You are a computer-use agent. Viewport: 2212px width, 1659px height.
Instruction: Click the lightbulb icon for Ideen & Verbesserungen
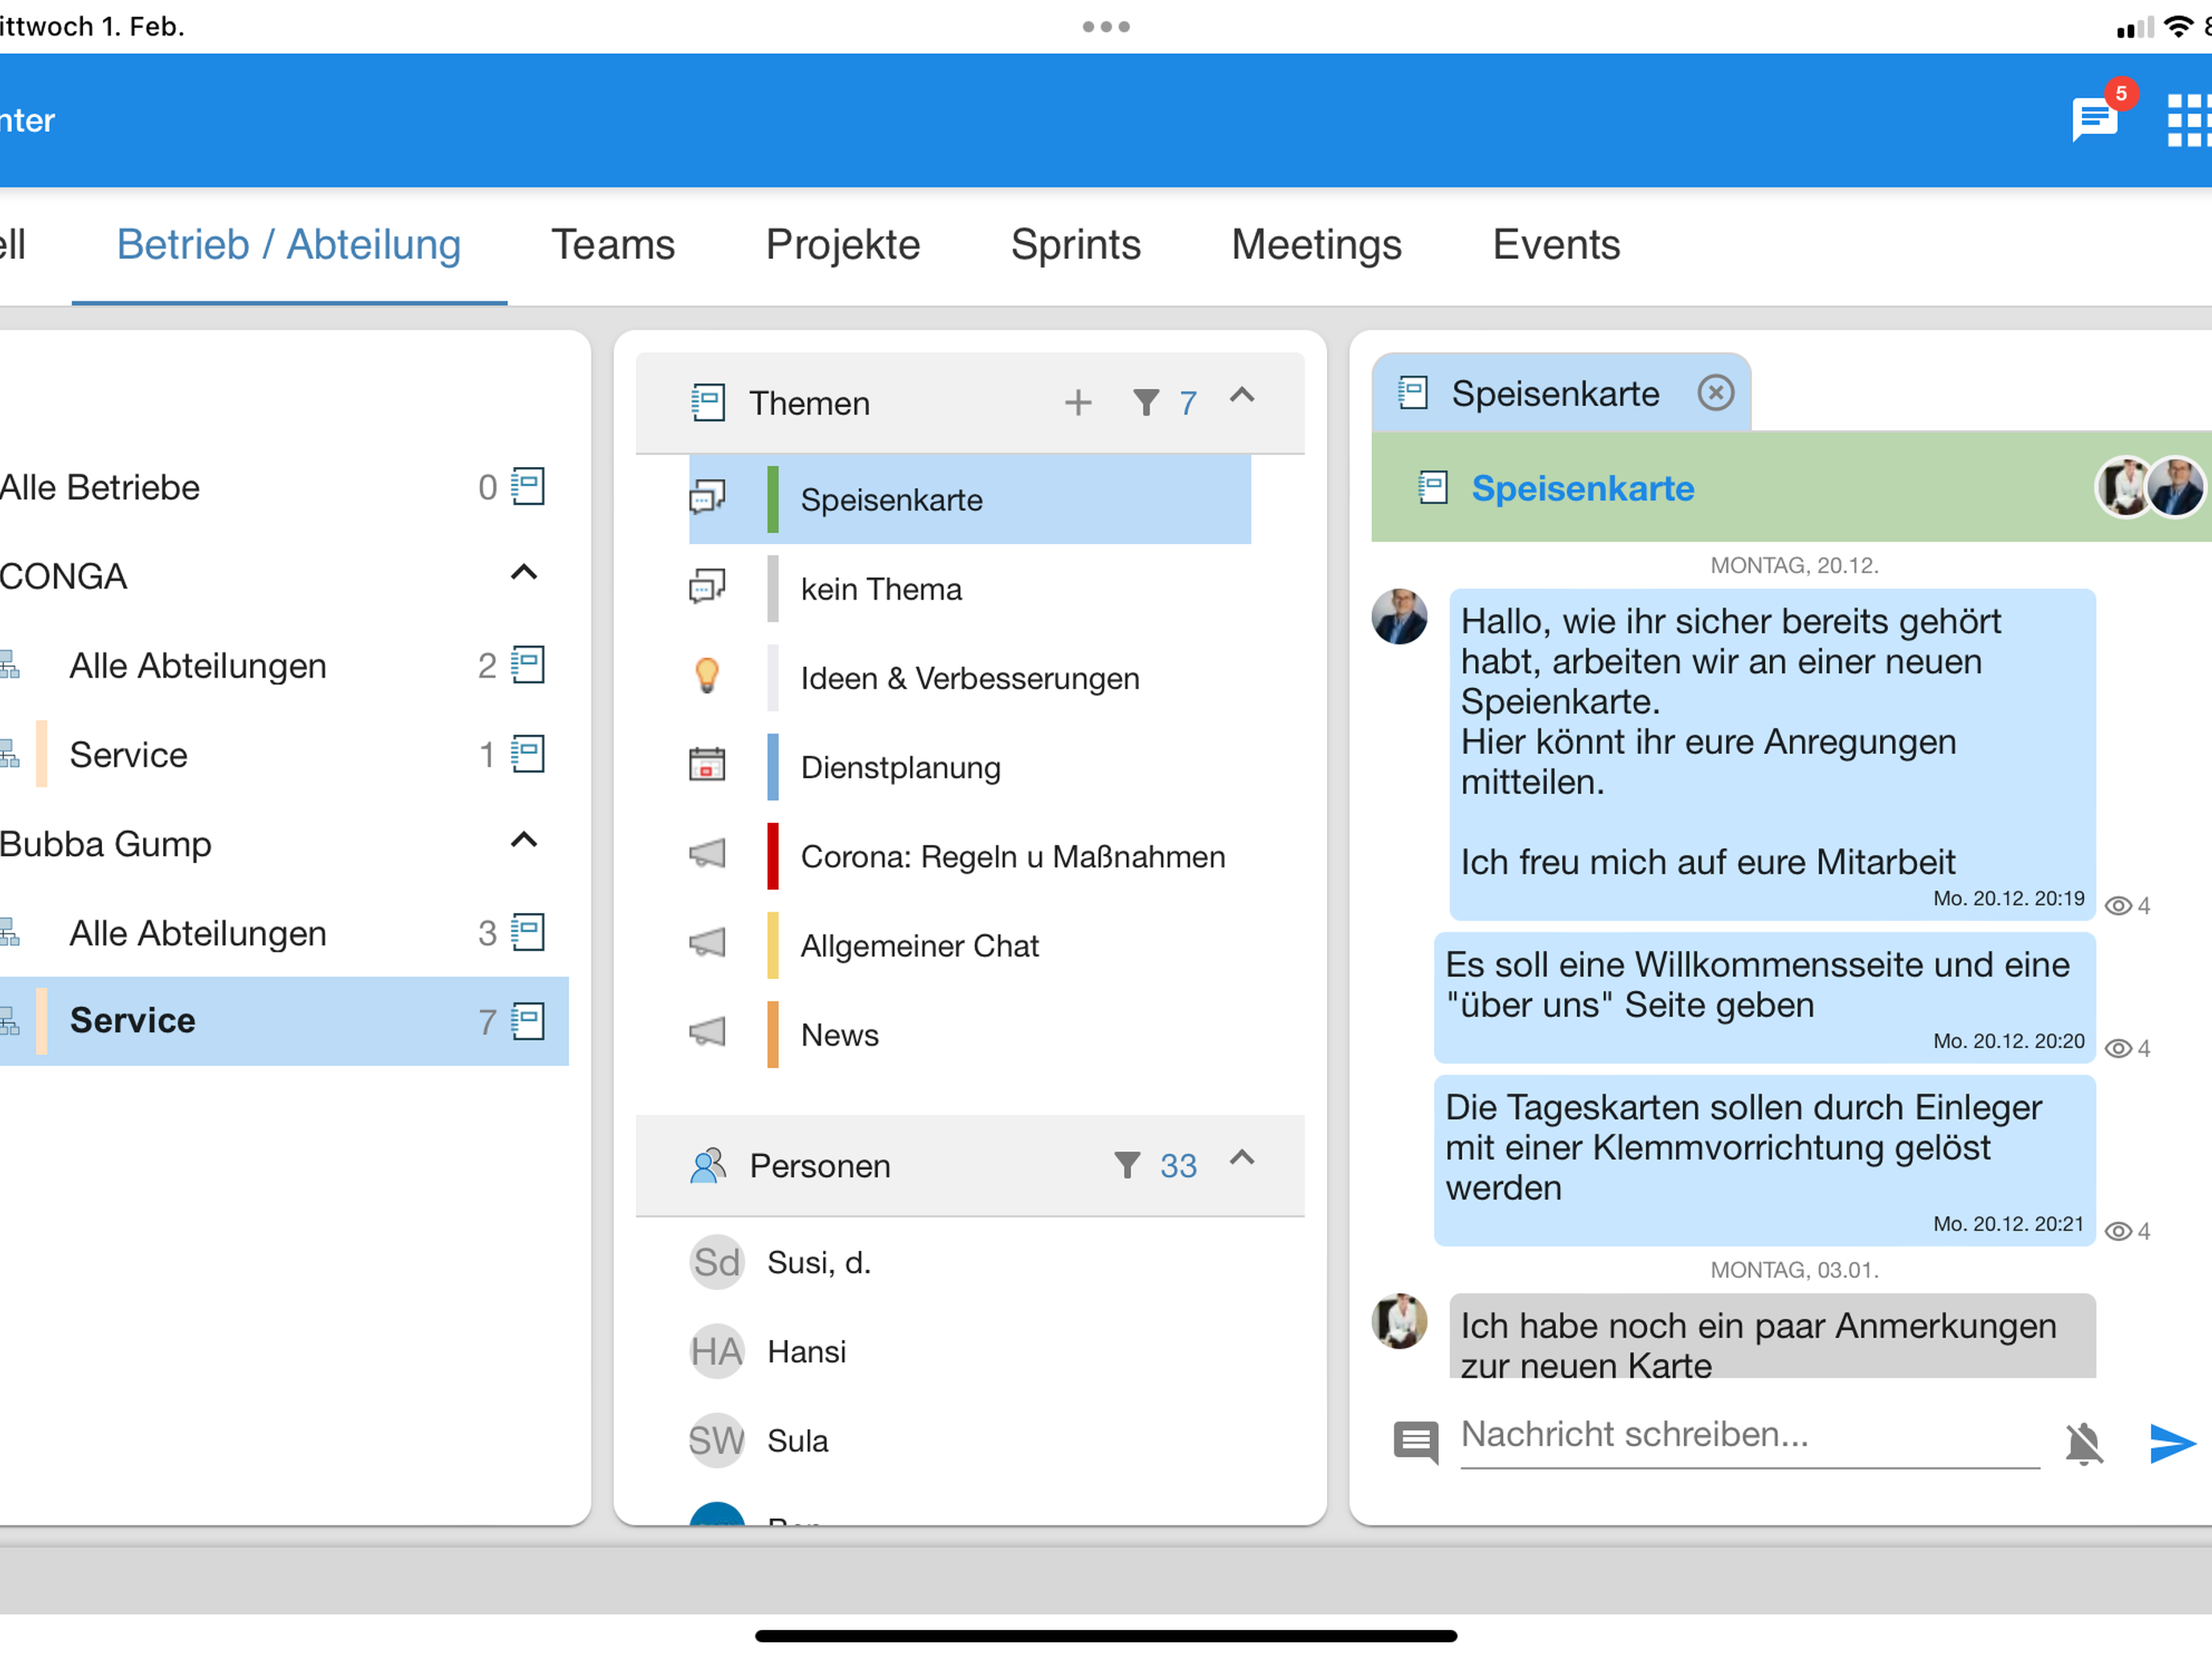coord(707,676)
